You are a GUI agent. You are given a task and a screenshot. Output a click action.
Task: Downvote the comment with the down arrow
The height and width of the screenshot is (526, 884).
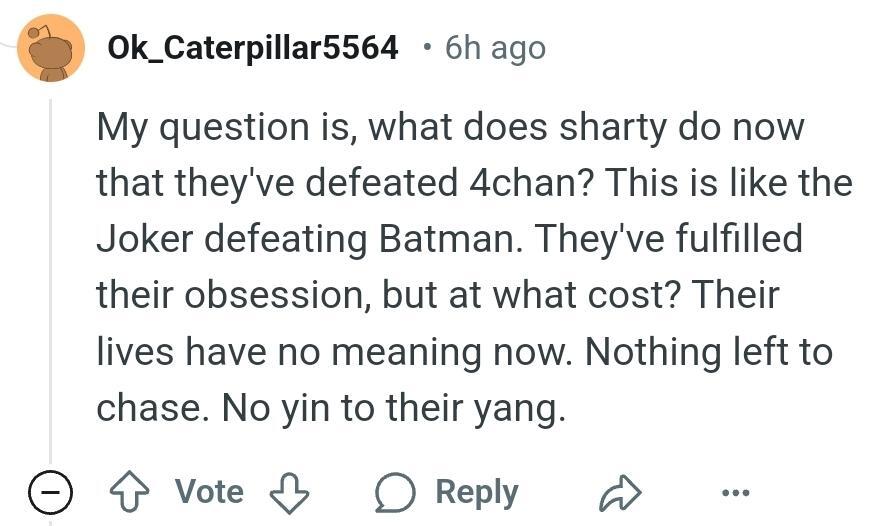(x=291, y=492)
